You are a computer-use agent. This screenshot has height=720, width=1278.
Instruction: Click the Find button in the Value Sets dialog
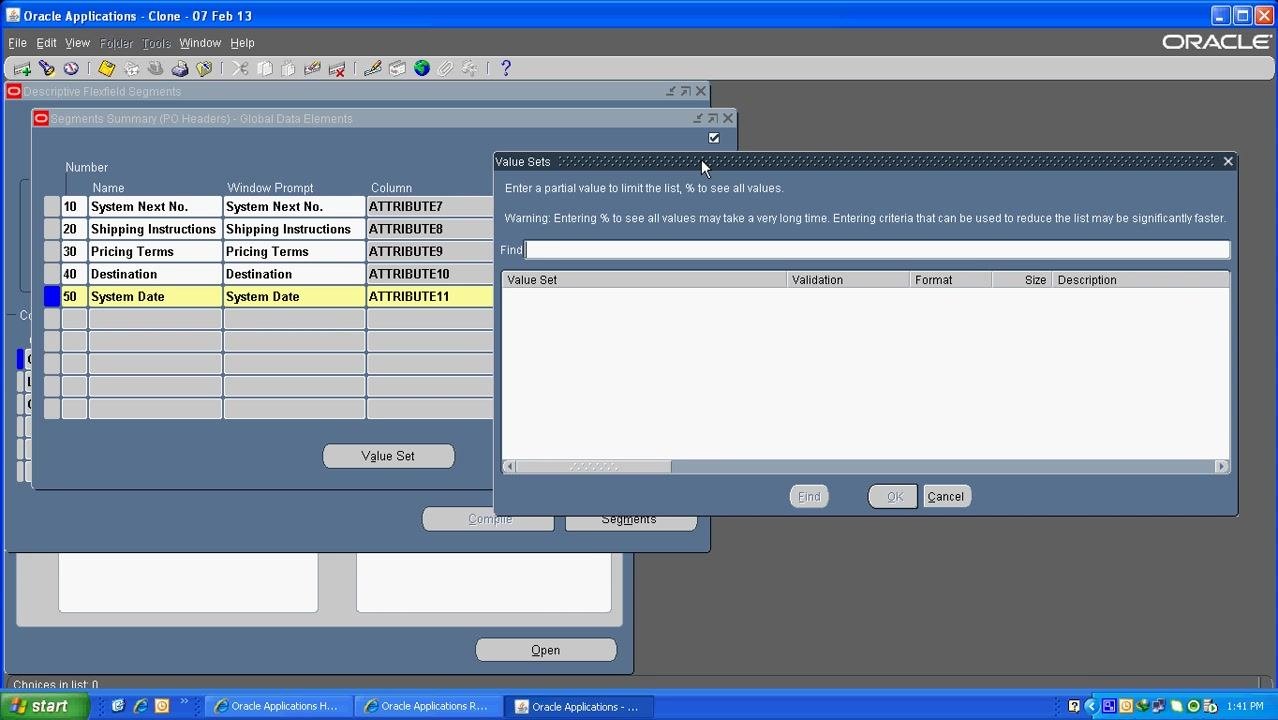[x=809, y=497]
